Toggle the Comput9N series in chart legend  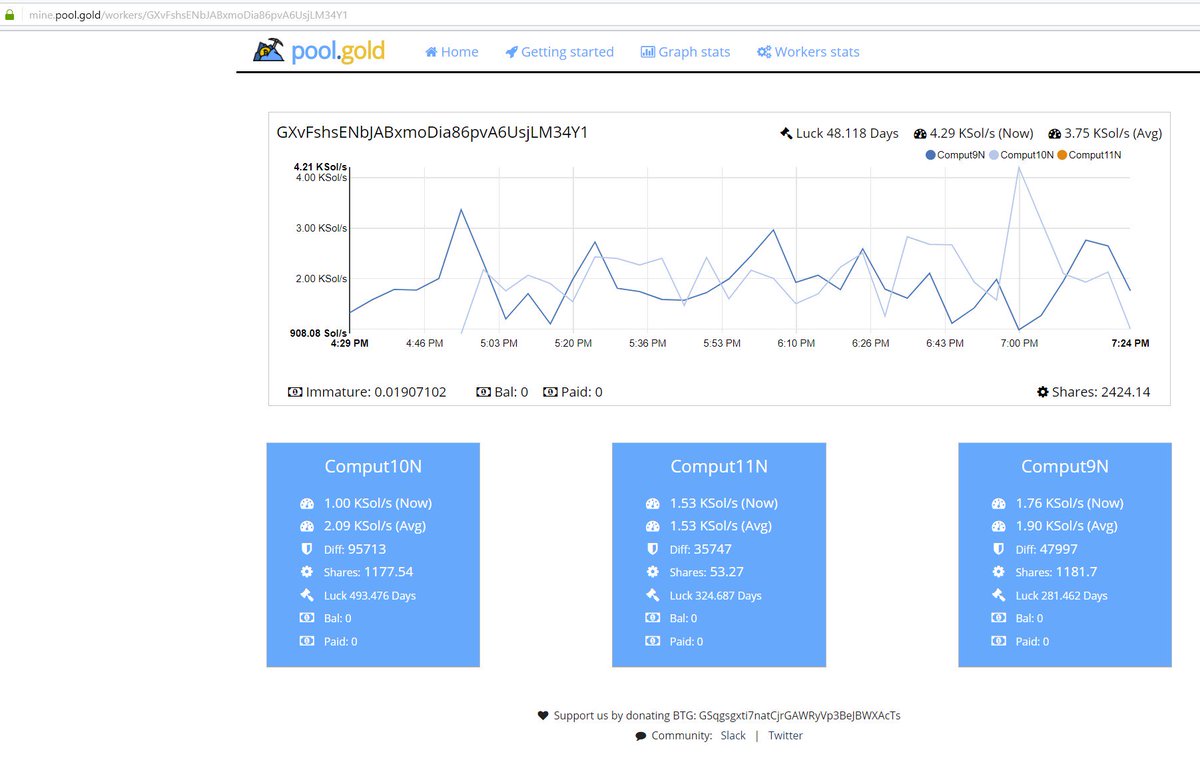point(955,155)
